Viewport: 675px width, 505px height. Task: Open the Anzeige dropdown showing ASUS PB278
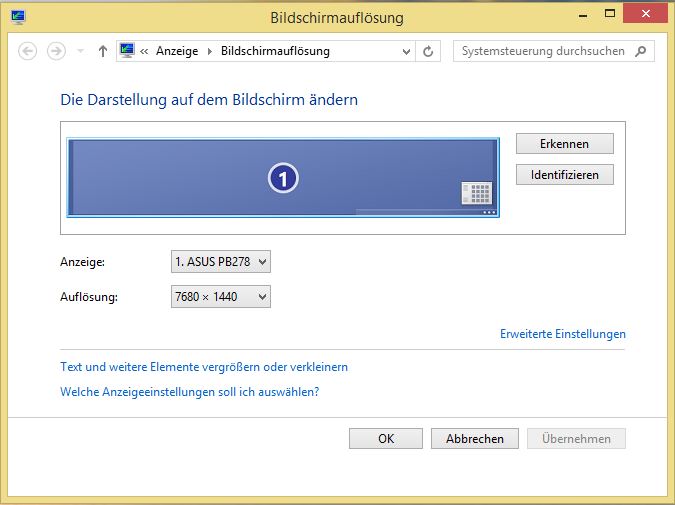[x=221, y=262]
